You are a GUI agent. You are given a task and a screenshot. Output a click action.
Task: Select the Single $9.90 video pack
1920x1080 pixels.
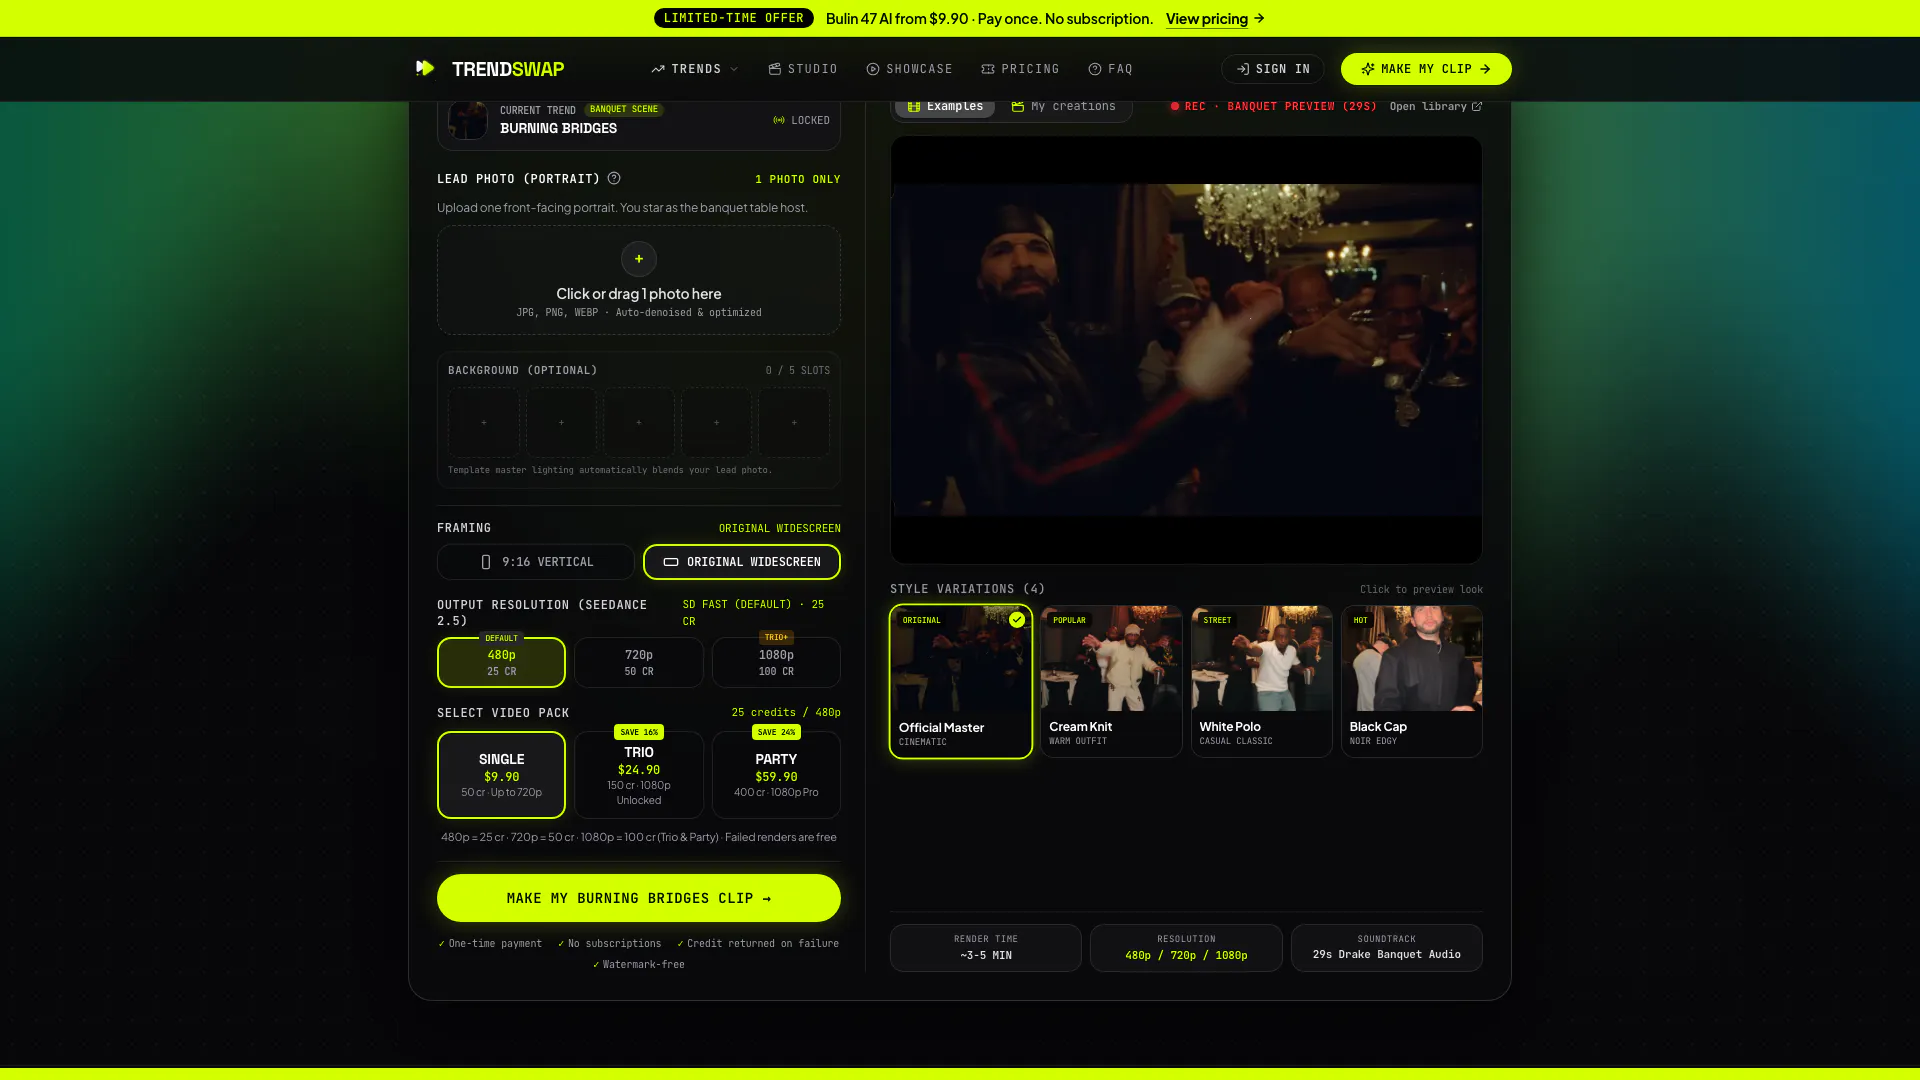(501, 775)
